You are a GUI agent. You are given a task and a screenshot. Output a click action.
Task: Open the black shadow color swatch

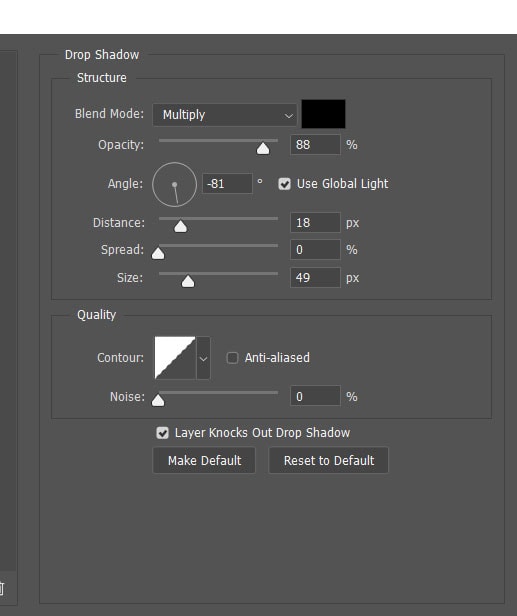coord(323,114)
